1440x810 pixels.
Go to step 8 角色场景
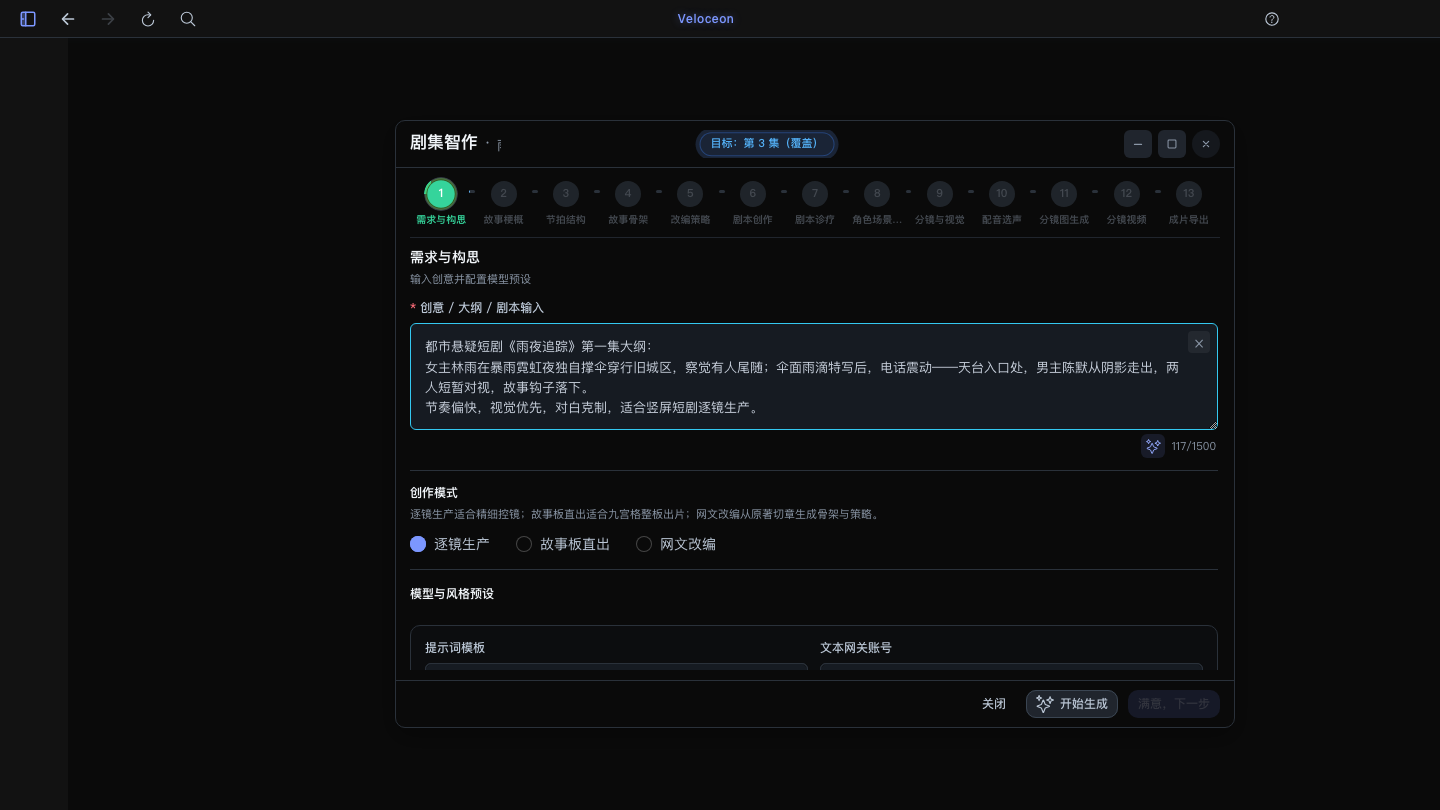click(877, 202)
